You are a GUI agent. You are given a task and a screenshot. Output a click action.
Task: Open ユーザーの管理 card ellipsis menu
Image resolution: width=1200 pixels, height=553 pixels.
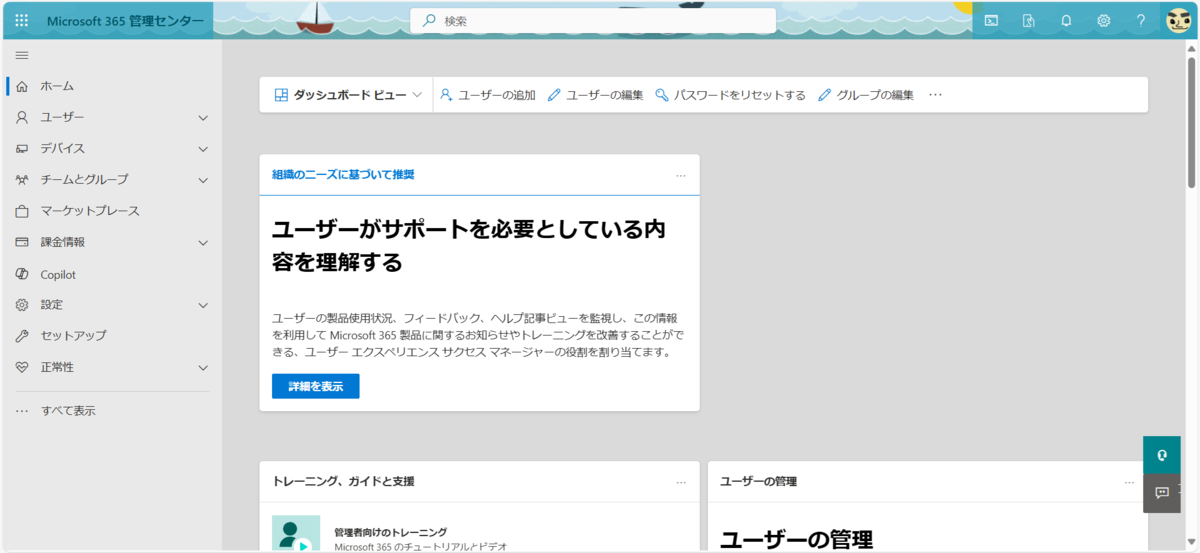[1129, 482]
